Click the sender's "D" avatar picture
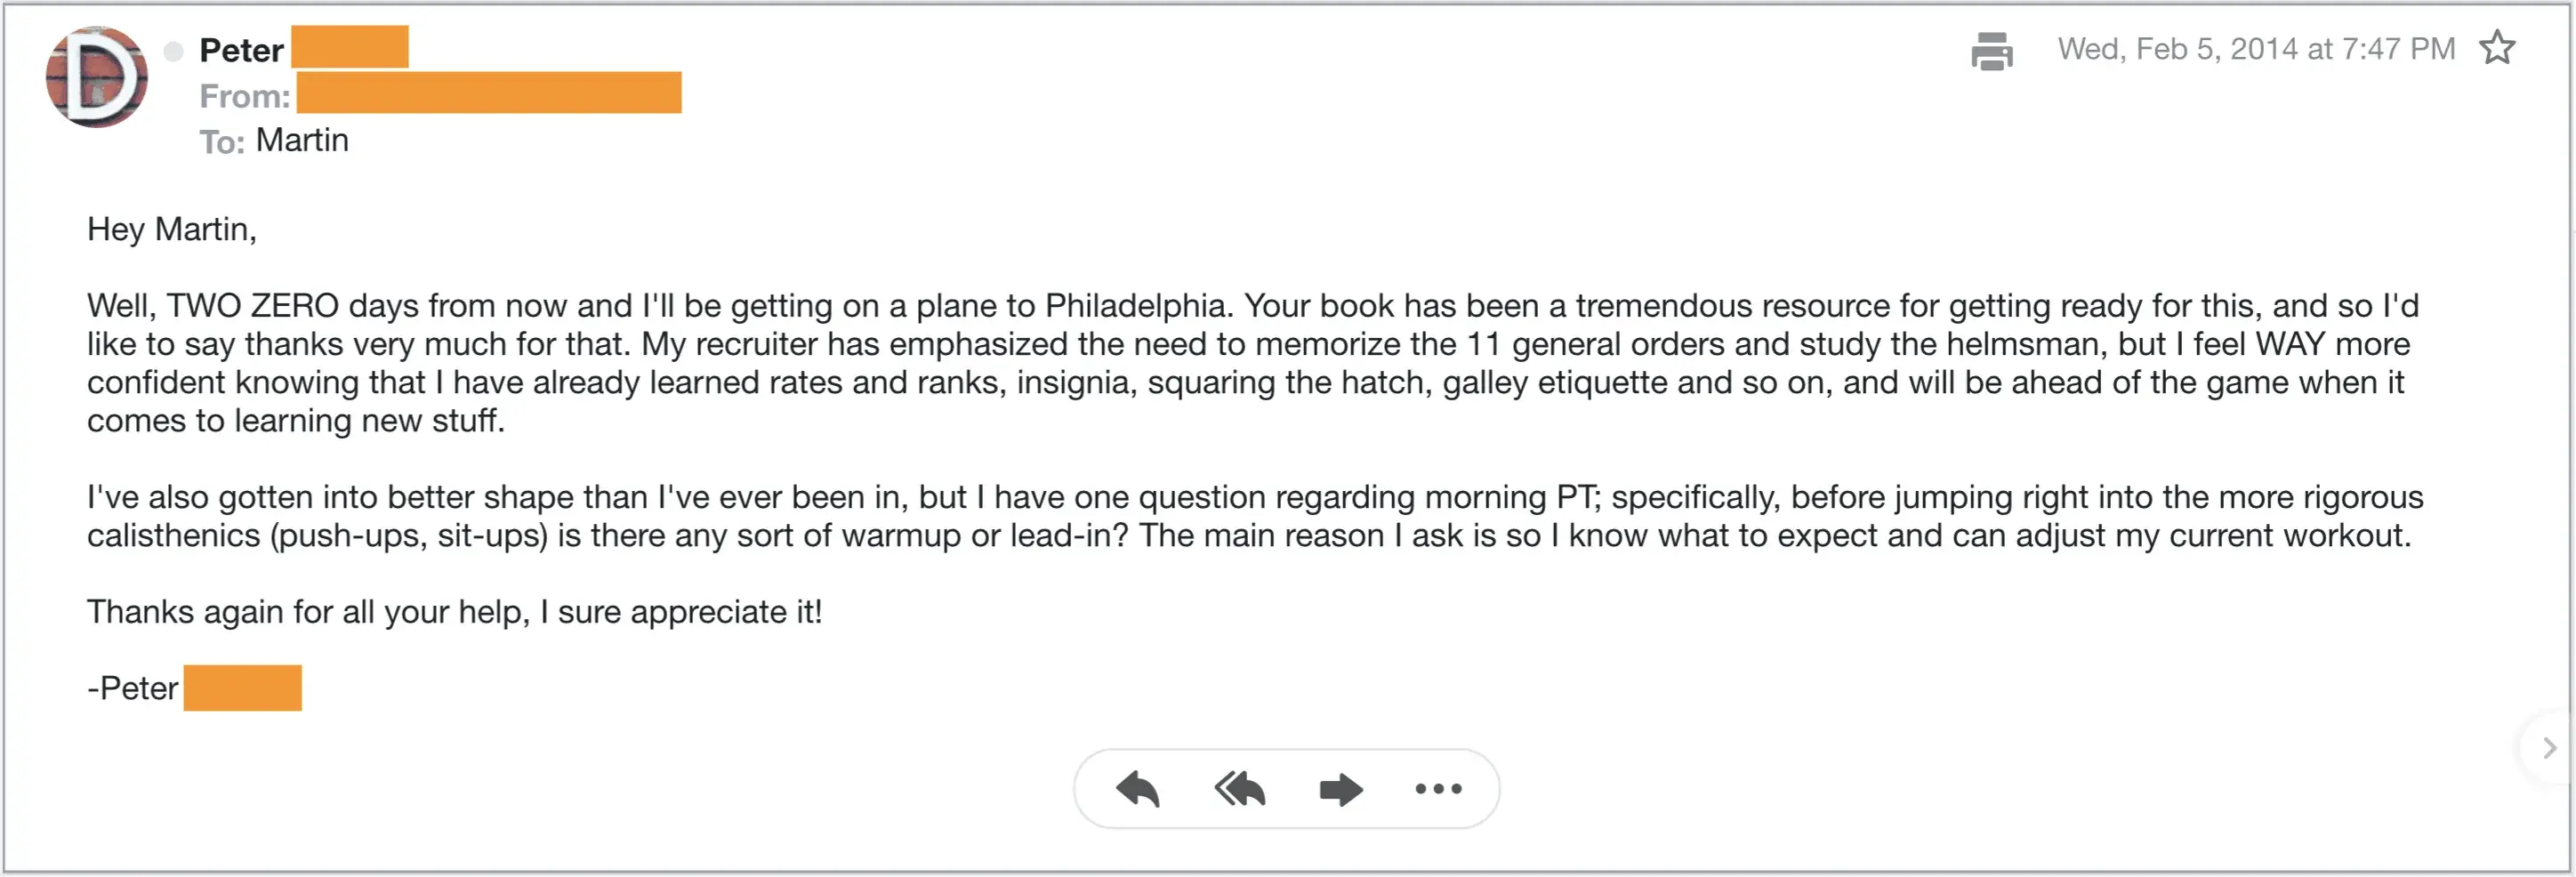This screenshot has width=2576, height=877. tap(97, 77)
